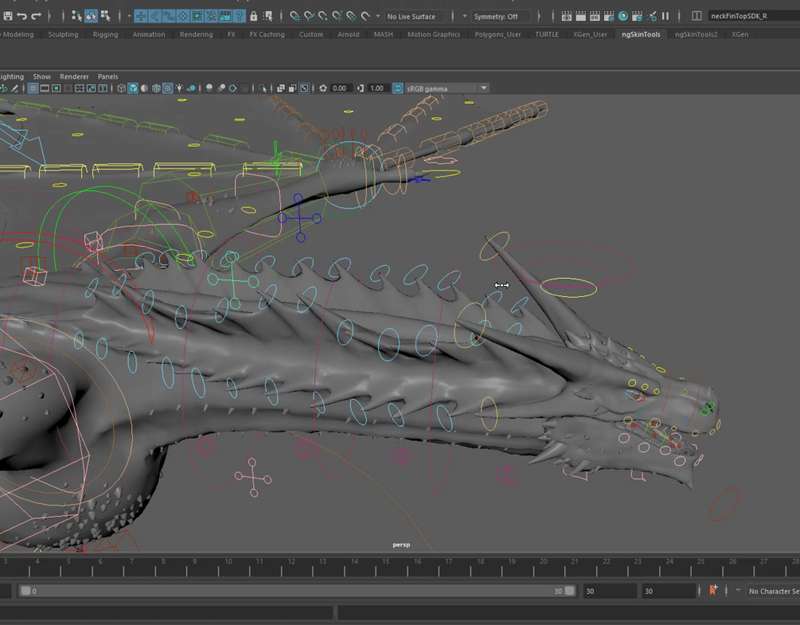Viewport: 800px width, 625px height.
Task: Click the highlight selection mode icon
Action: click(x=267, y=16)
